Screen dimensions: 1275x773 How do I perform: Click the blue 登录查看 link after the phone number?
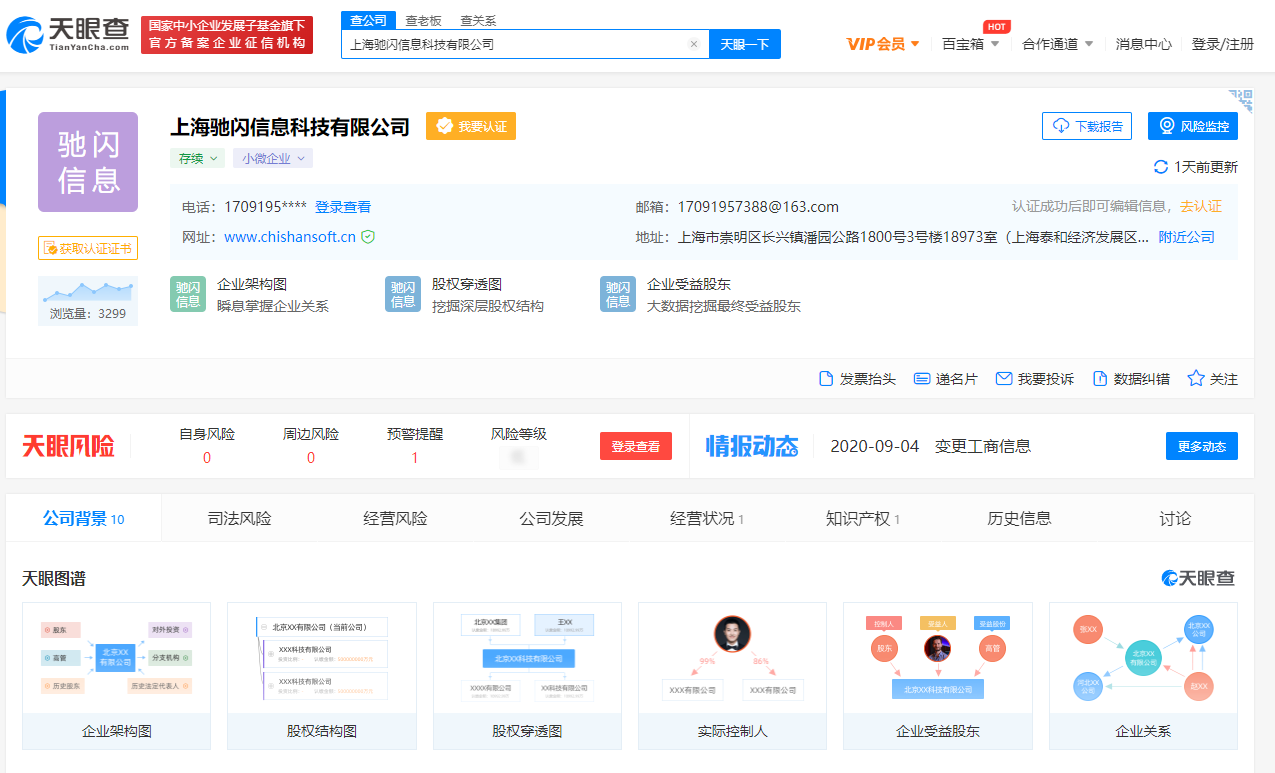click(343, 207)
